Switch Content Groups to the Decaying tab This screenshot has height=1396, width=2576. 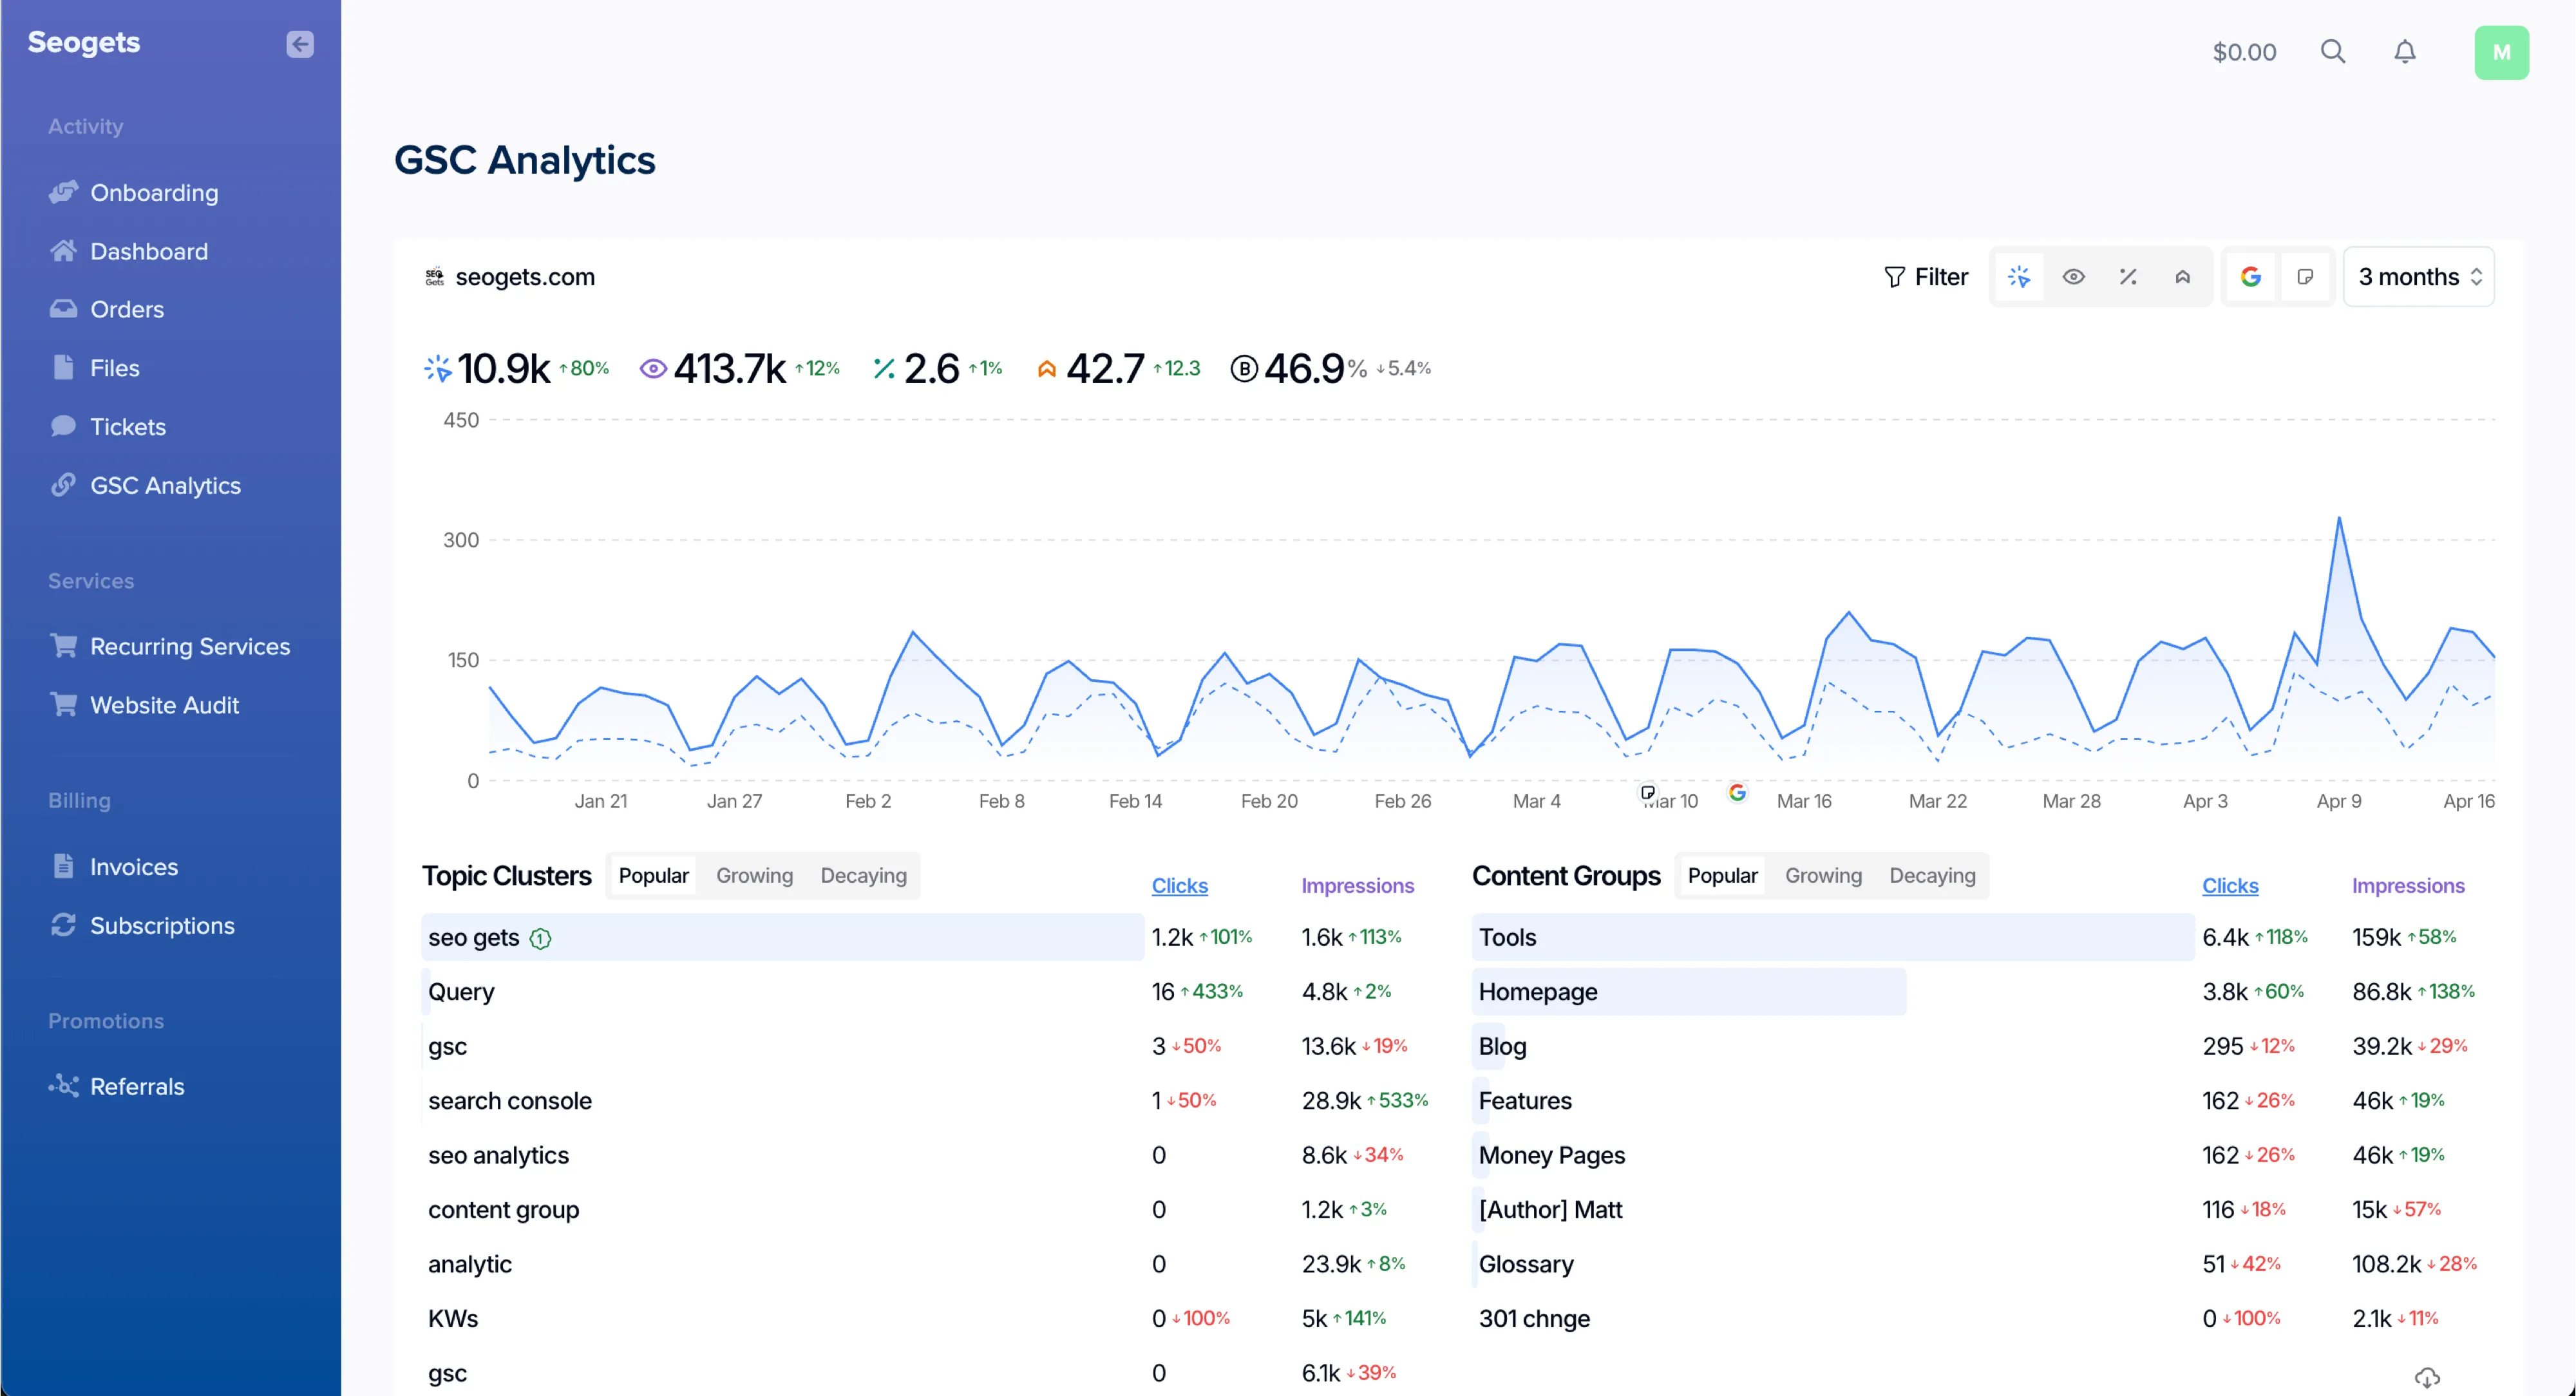point(1932,876)
